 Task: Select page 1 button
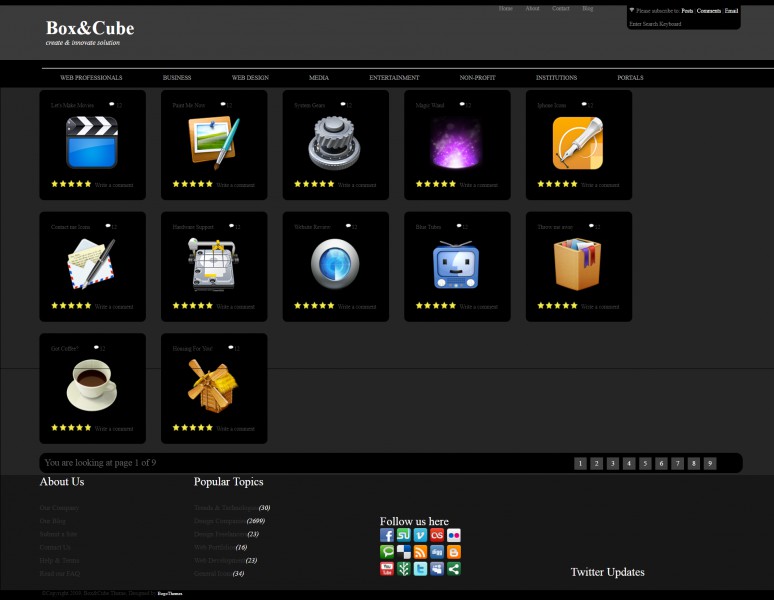tap(580, 463)
